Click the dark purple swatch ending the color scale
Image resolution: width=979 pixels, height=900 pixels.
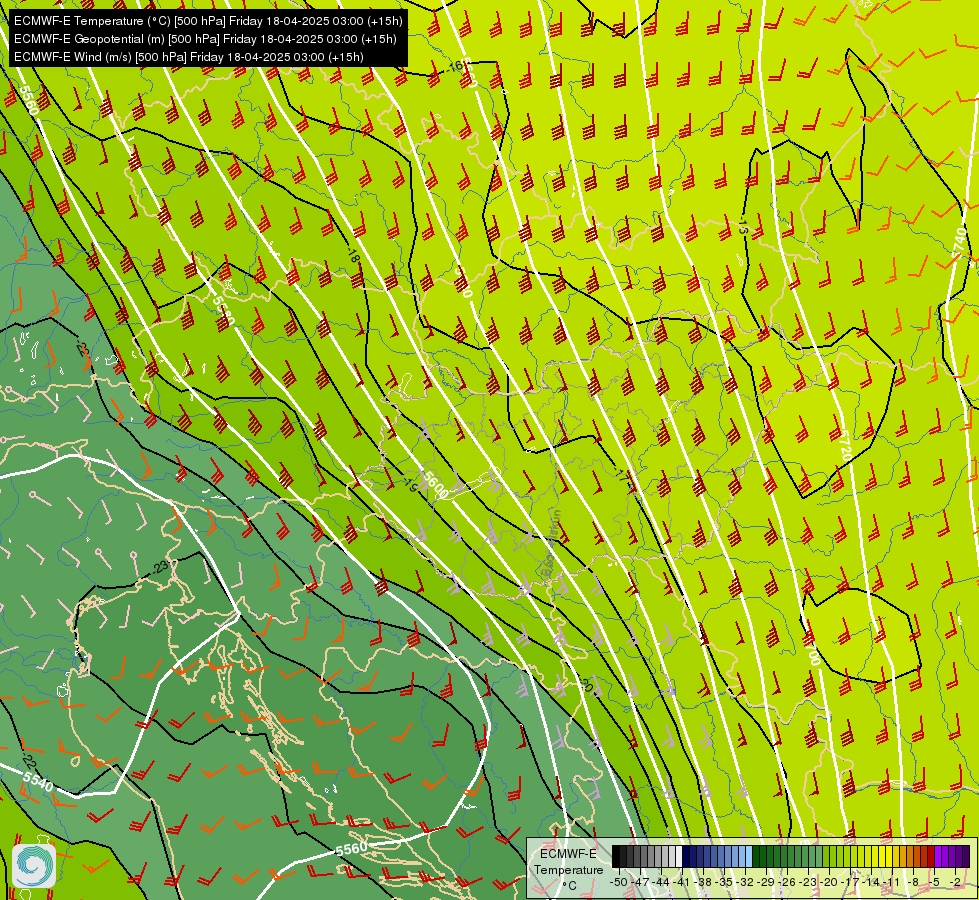click(x=967, y=856)
